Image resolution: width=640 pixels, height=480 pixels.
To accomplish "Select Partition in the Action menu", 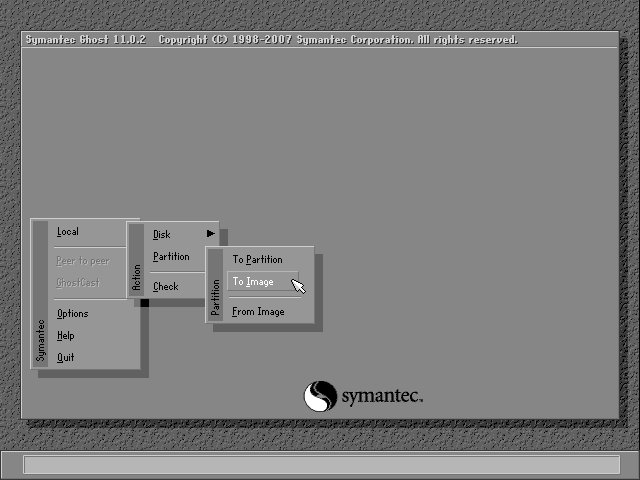I will 171,256.
